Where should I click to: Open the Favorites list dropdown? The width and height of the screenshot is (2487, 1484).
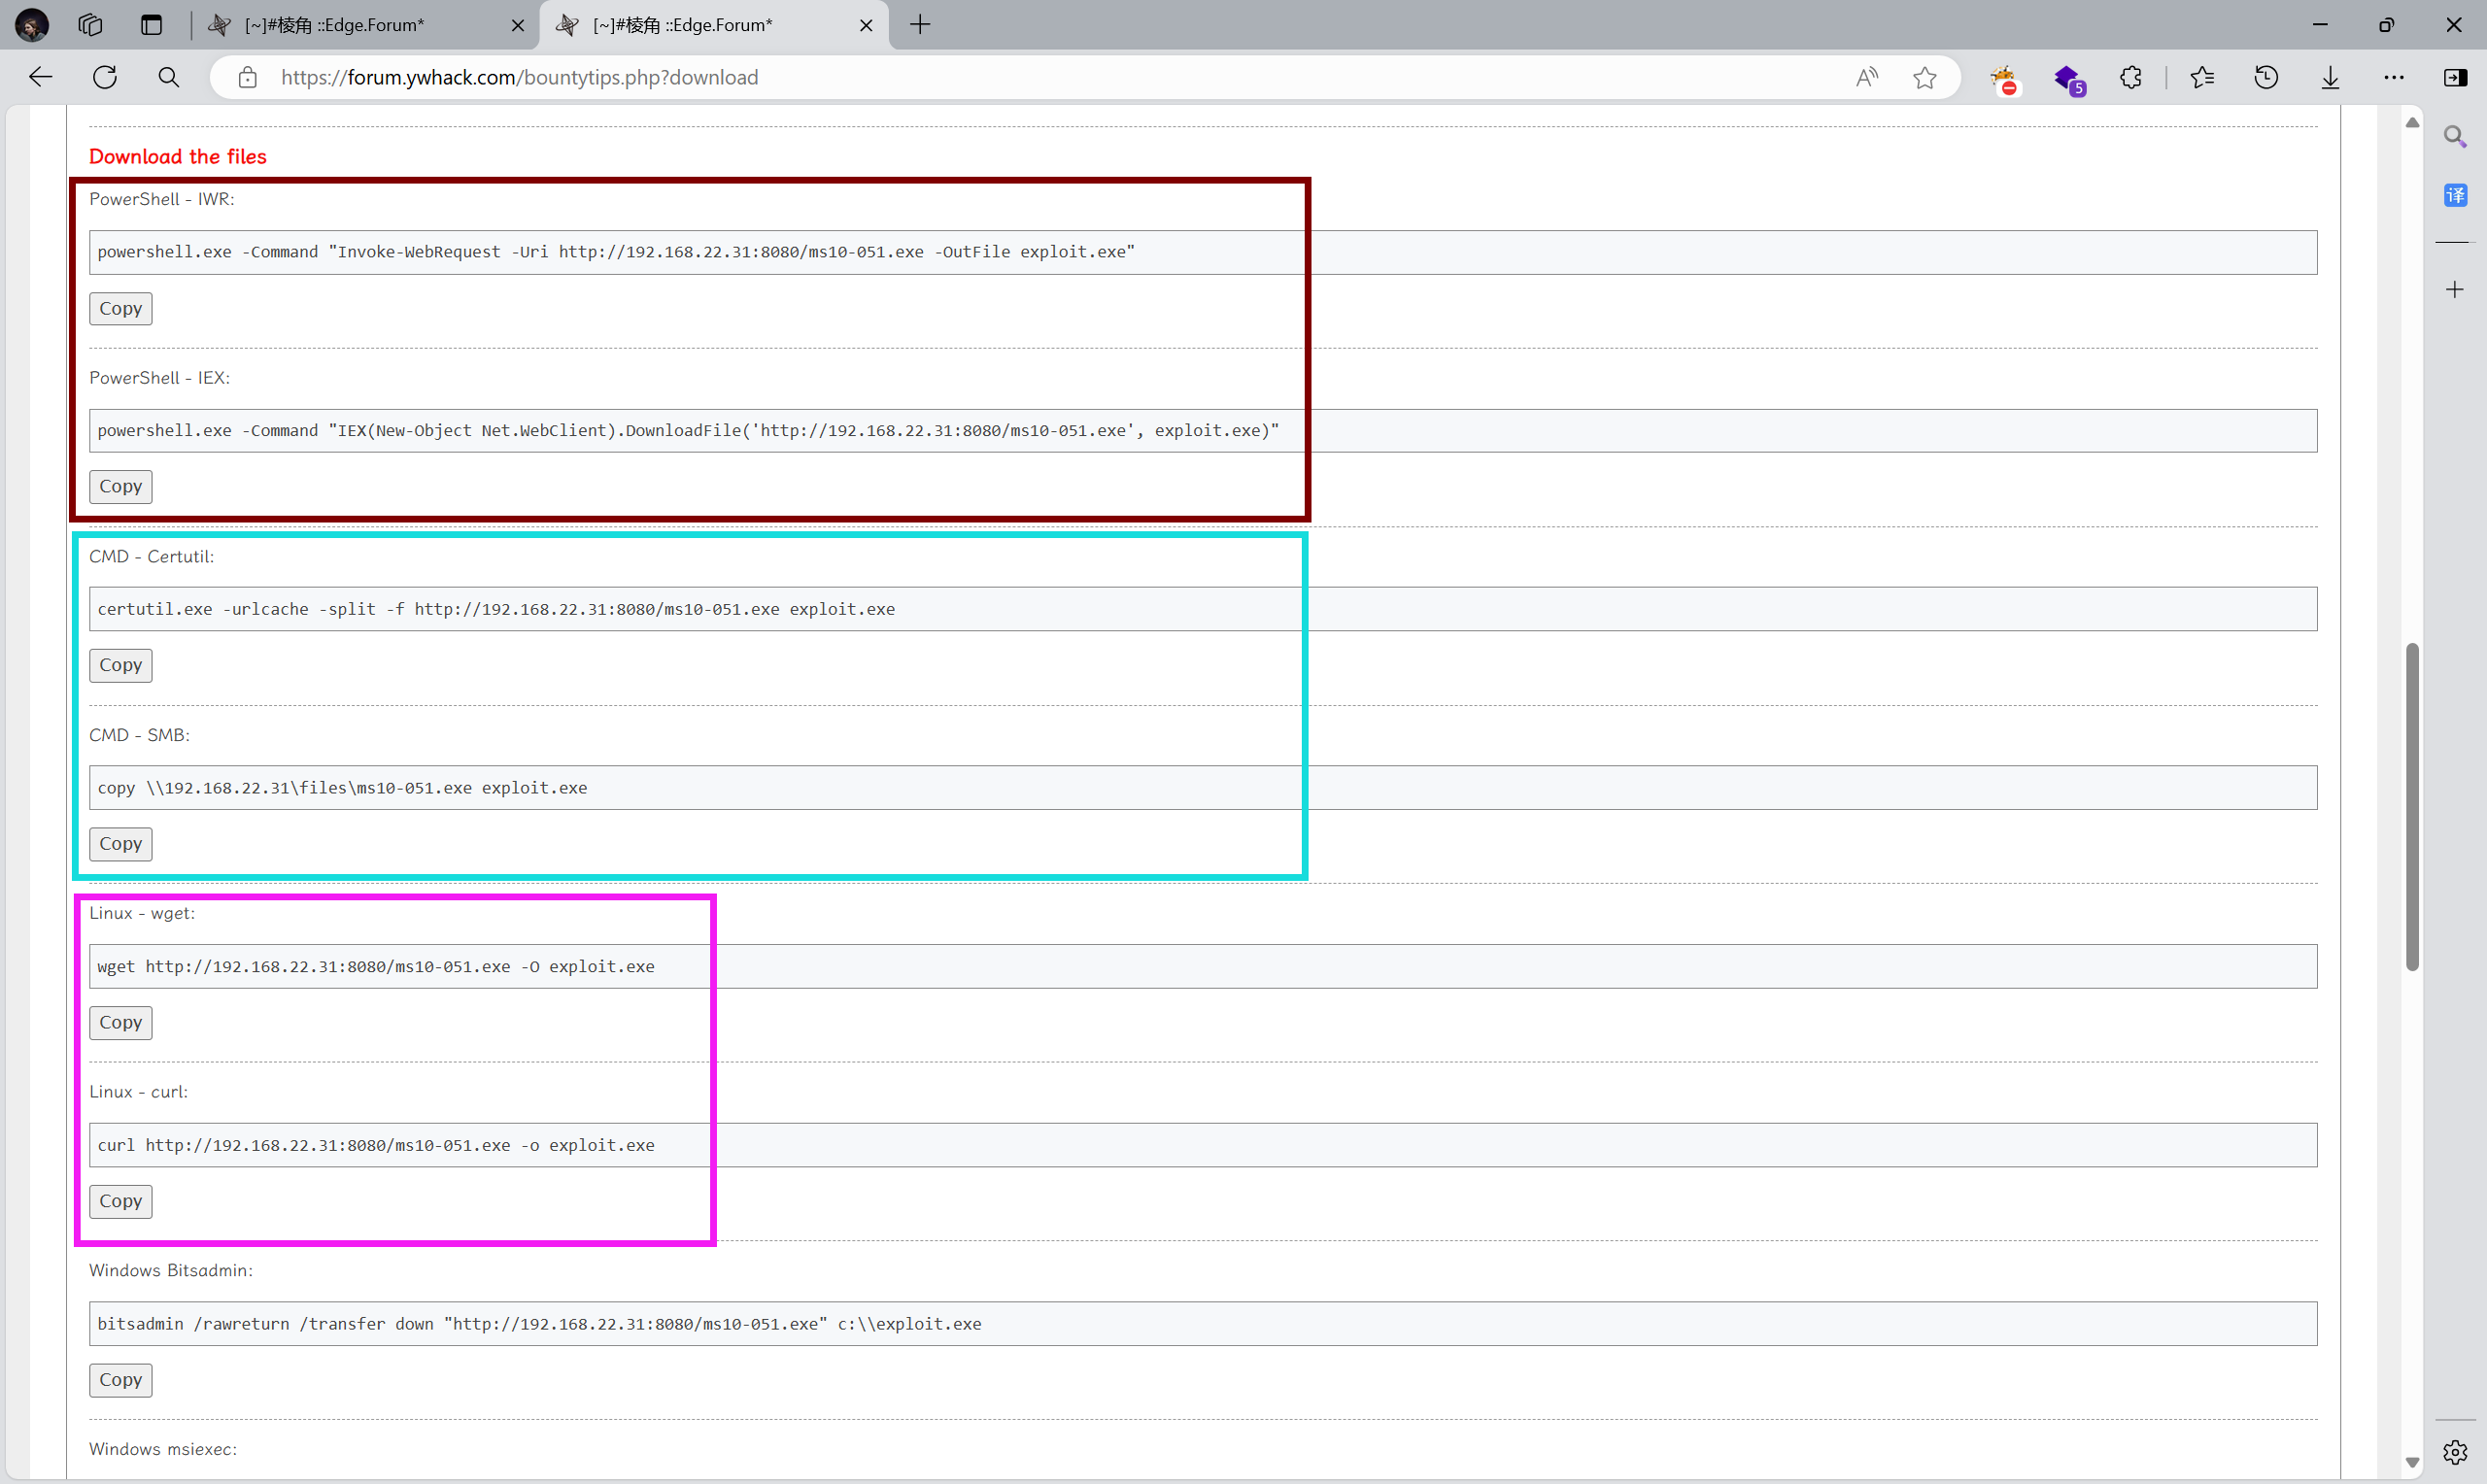tap(2202, 77)
